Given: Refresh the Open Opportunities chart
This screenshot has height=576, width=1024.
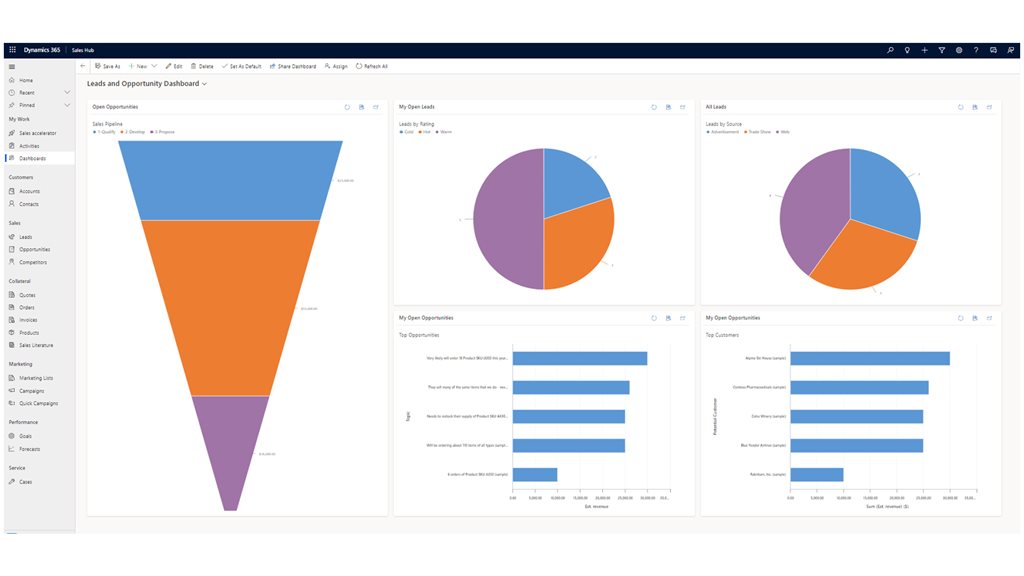Looking at the screenshot, I should [x=347, y=107].
